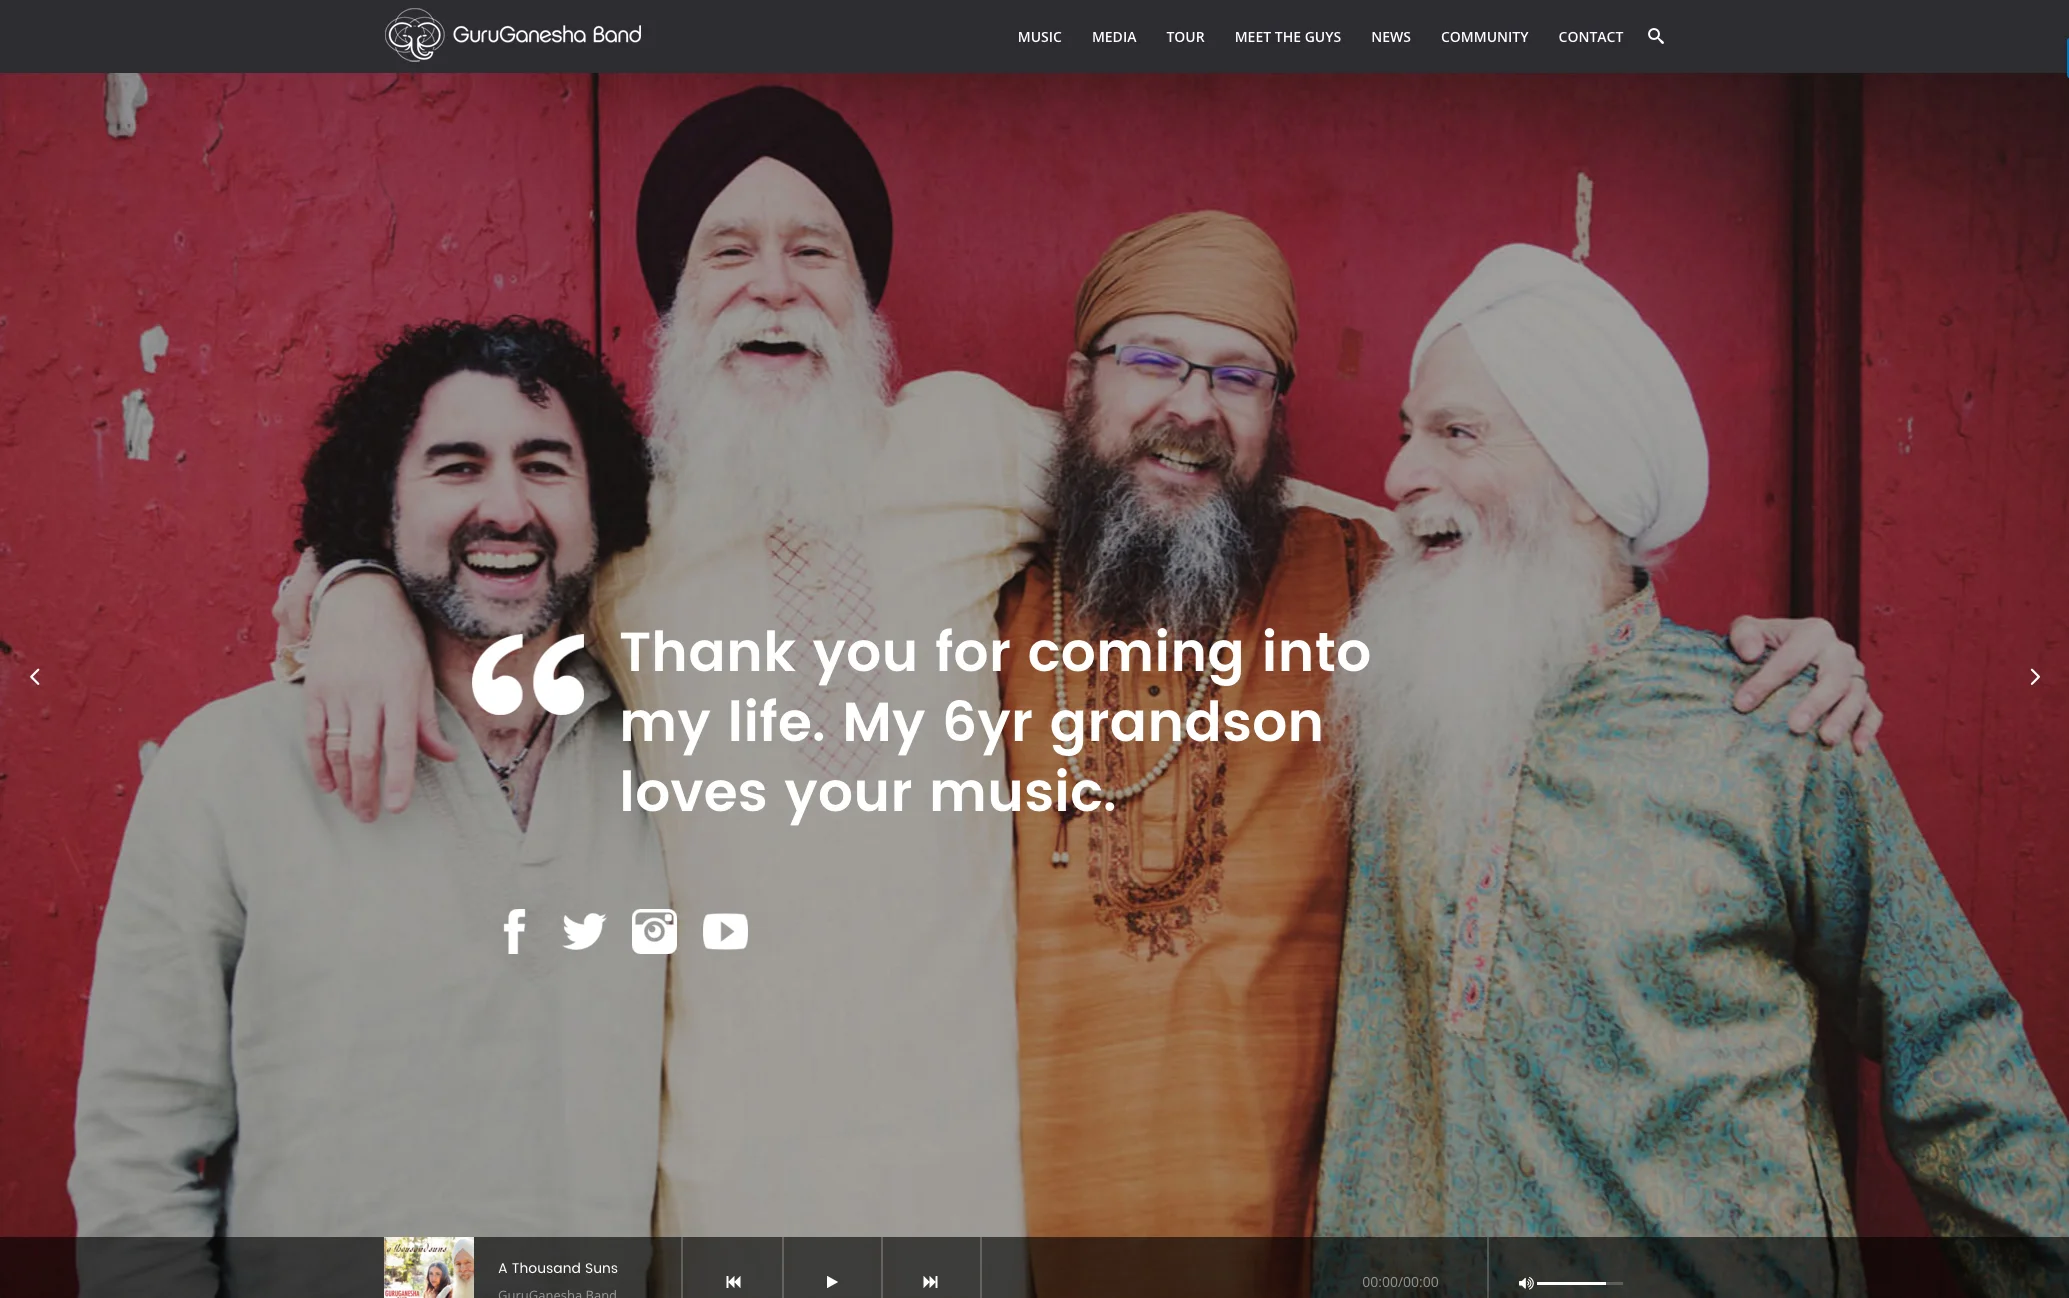This screenshot has width=2069, height=1298.
Task: Open the YouTube play icon
Action: (725, 931)
